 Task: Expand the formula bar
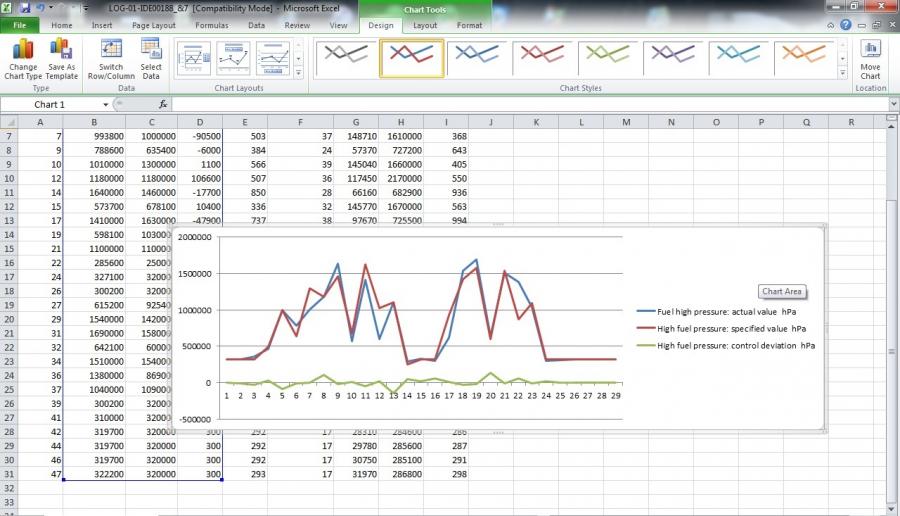[x=891, y=104]
